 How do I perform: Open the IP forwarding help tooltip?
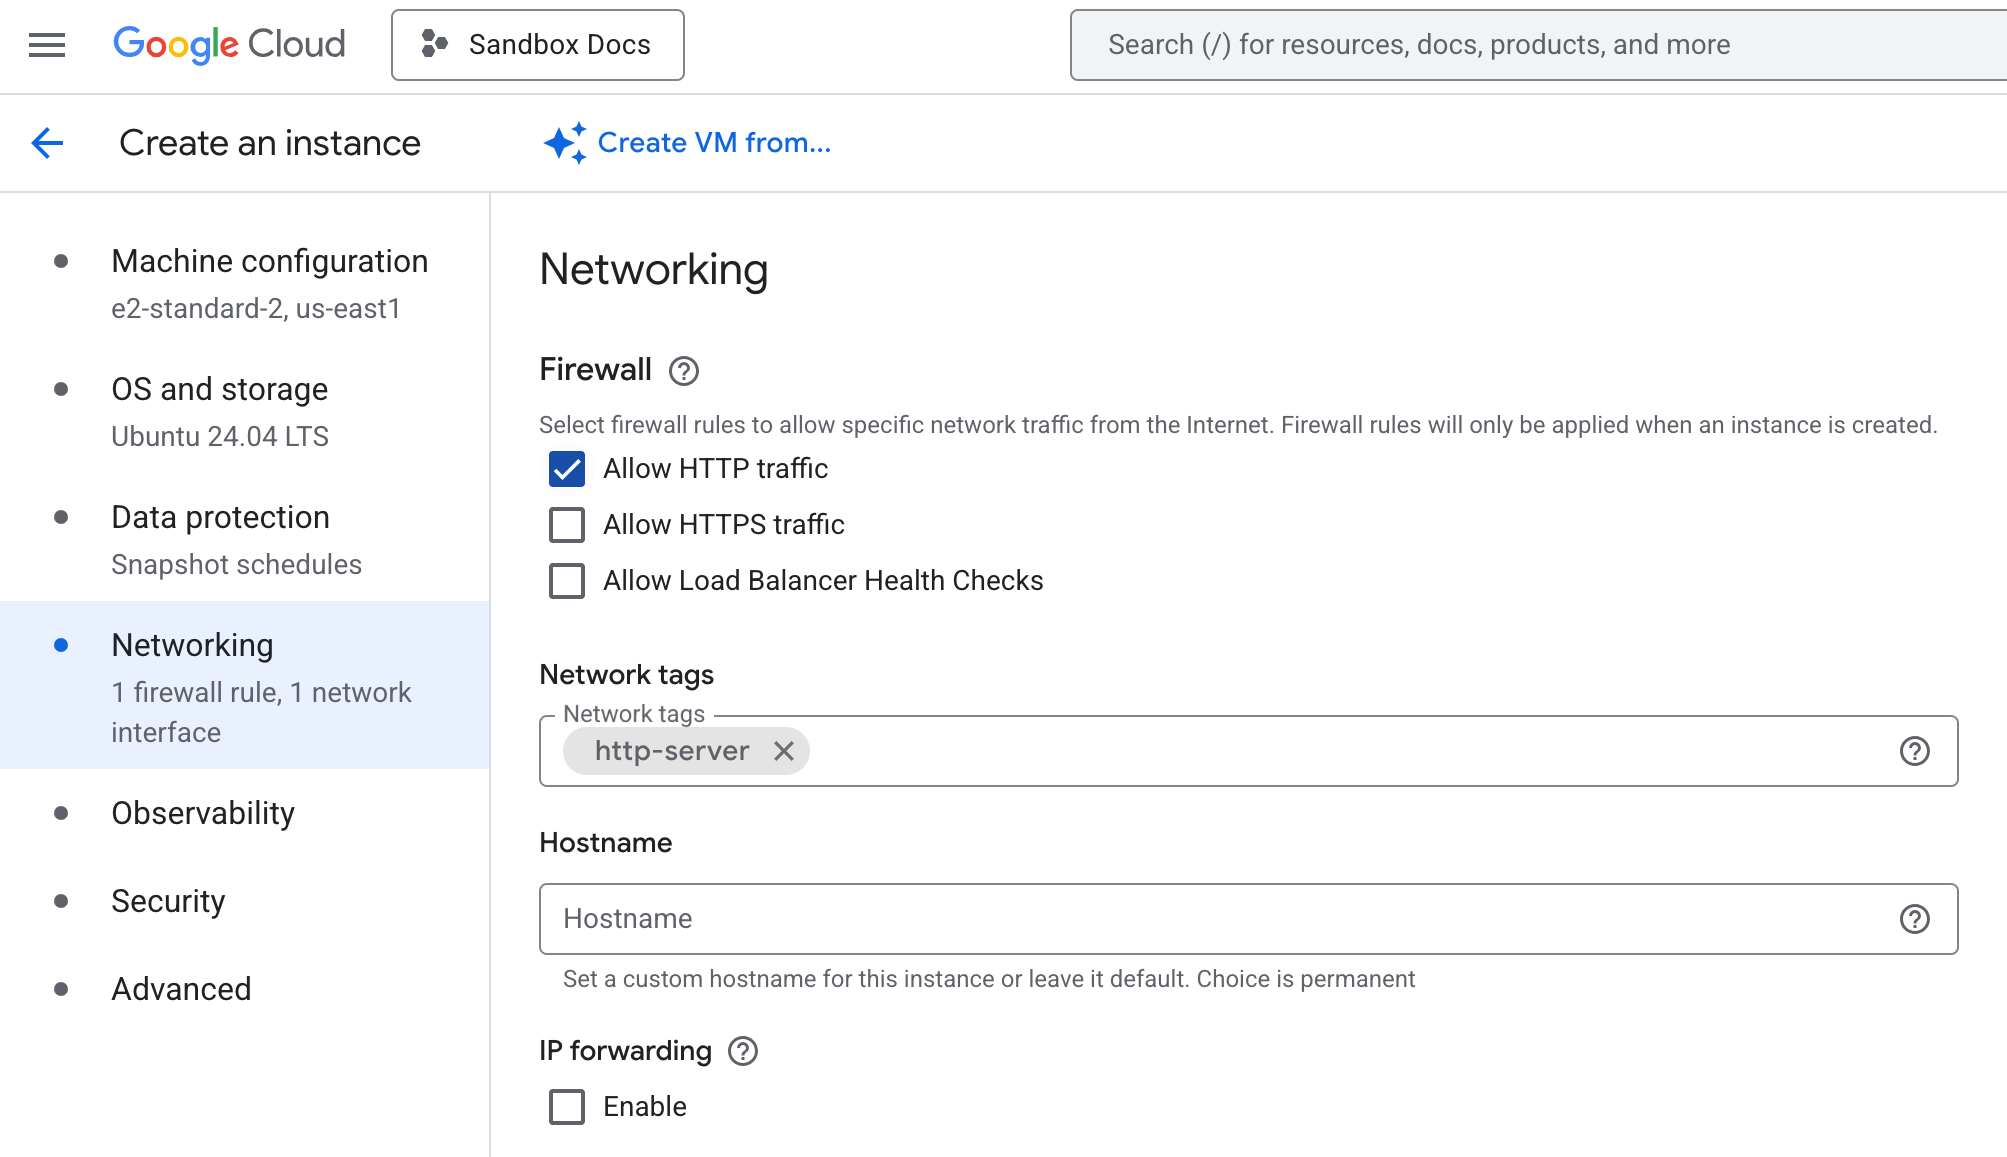point(741,1051)
